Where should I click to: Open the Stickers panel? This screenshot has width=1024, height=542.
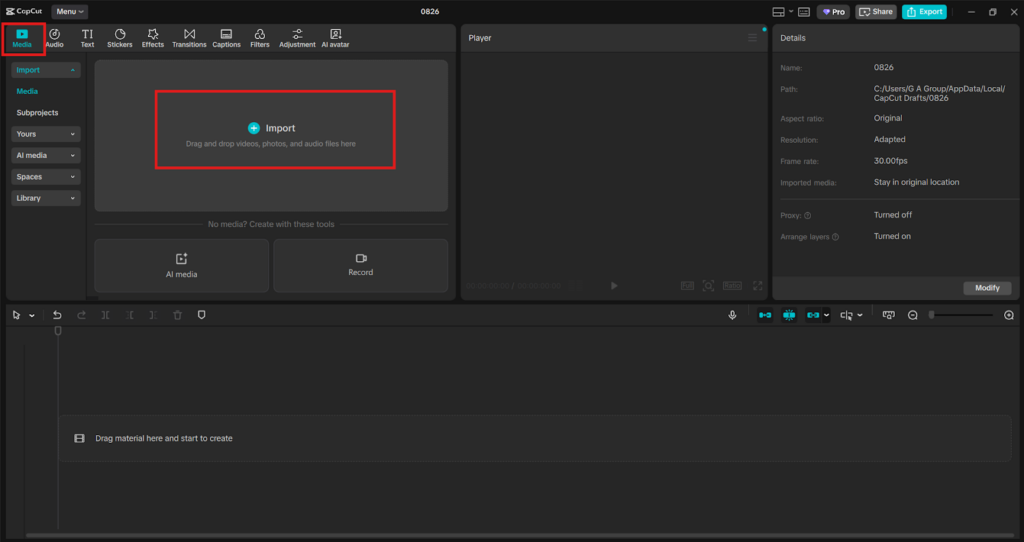tap(119, 38)
